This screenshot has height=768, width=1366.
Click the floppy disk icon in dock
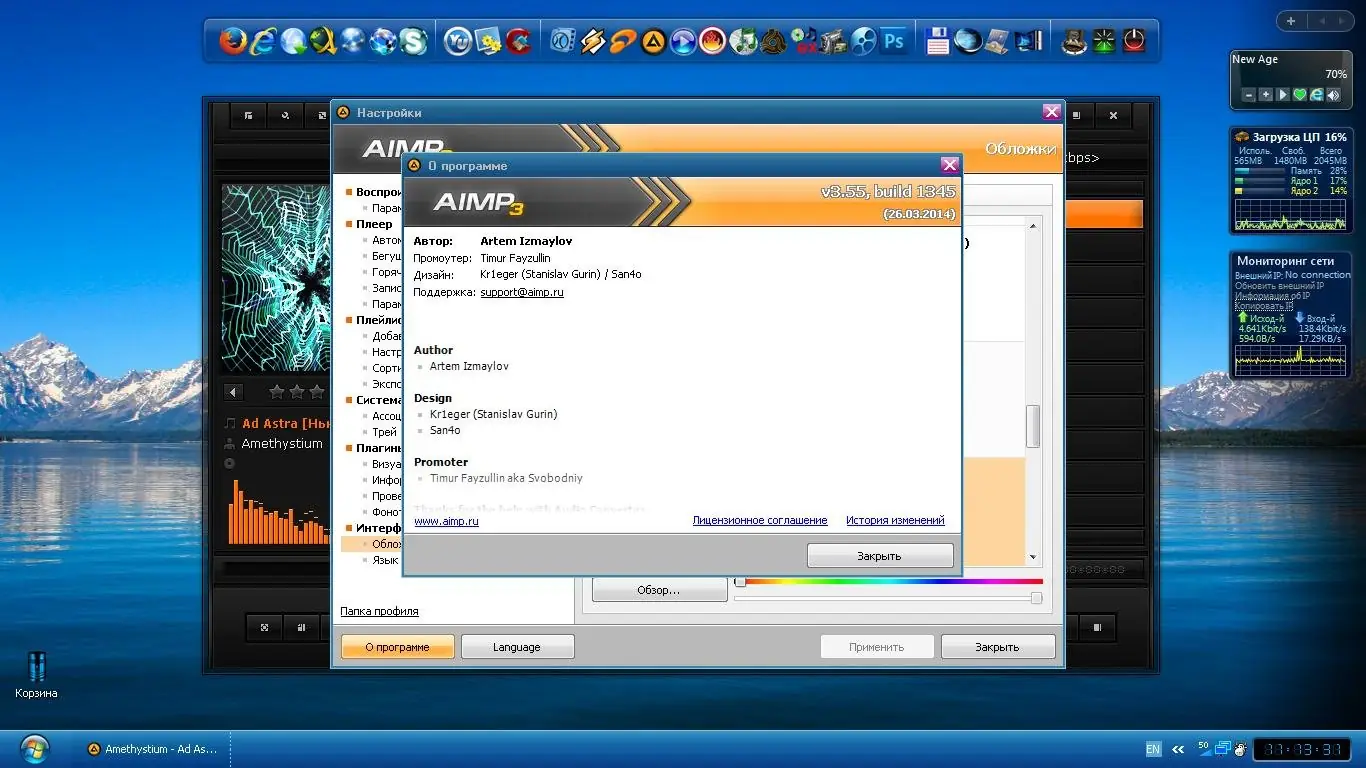click(x=938, y=41)
